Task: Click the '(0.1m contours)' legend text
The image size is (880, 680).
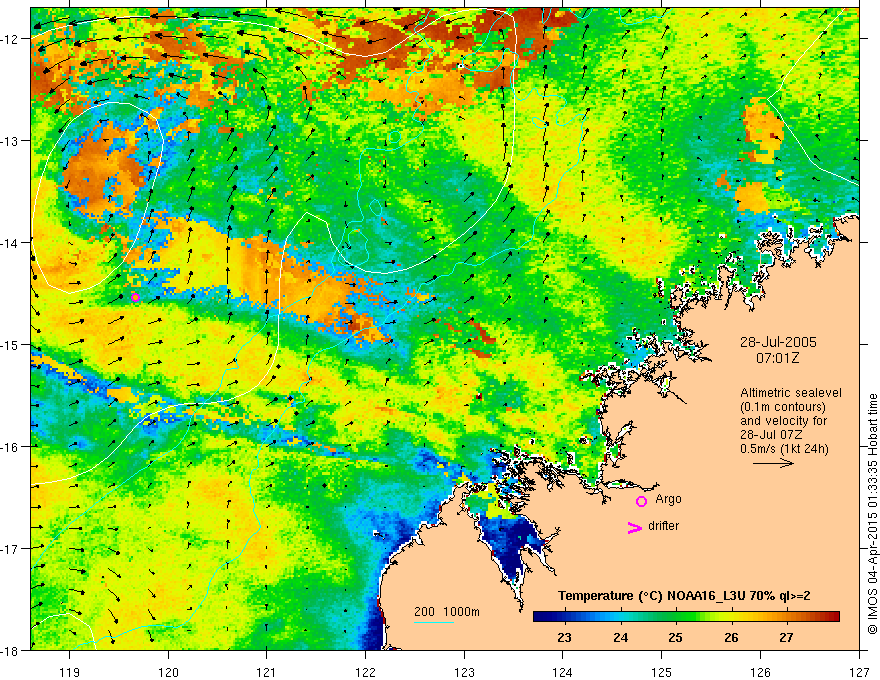Action: pyautogui.click(x=783, y=407)
